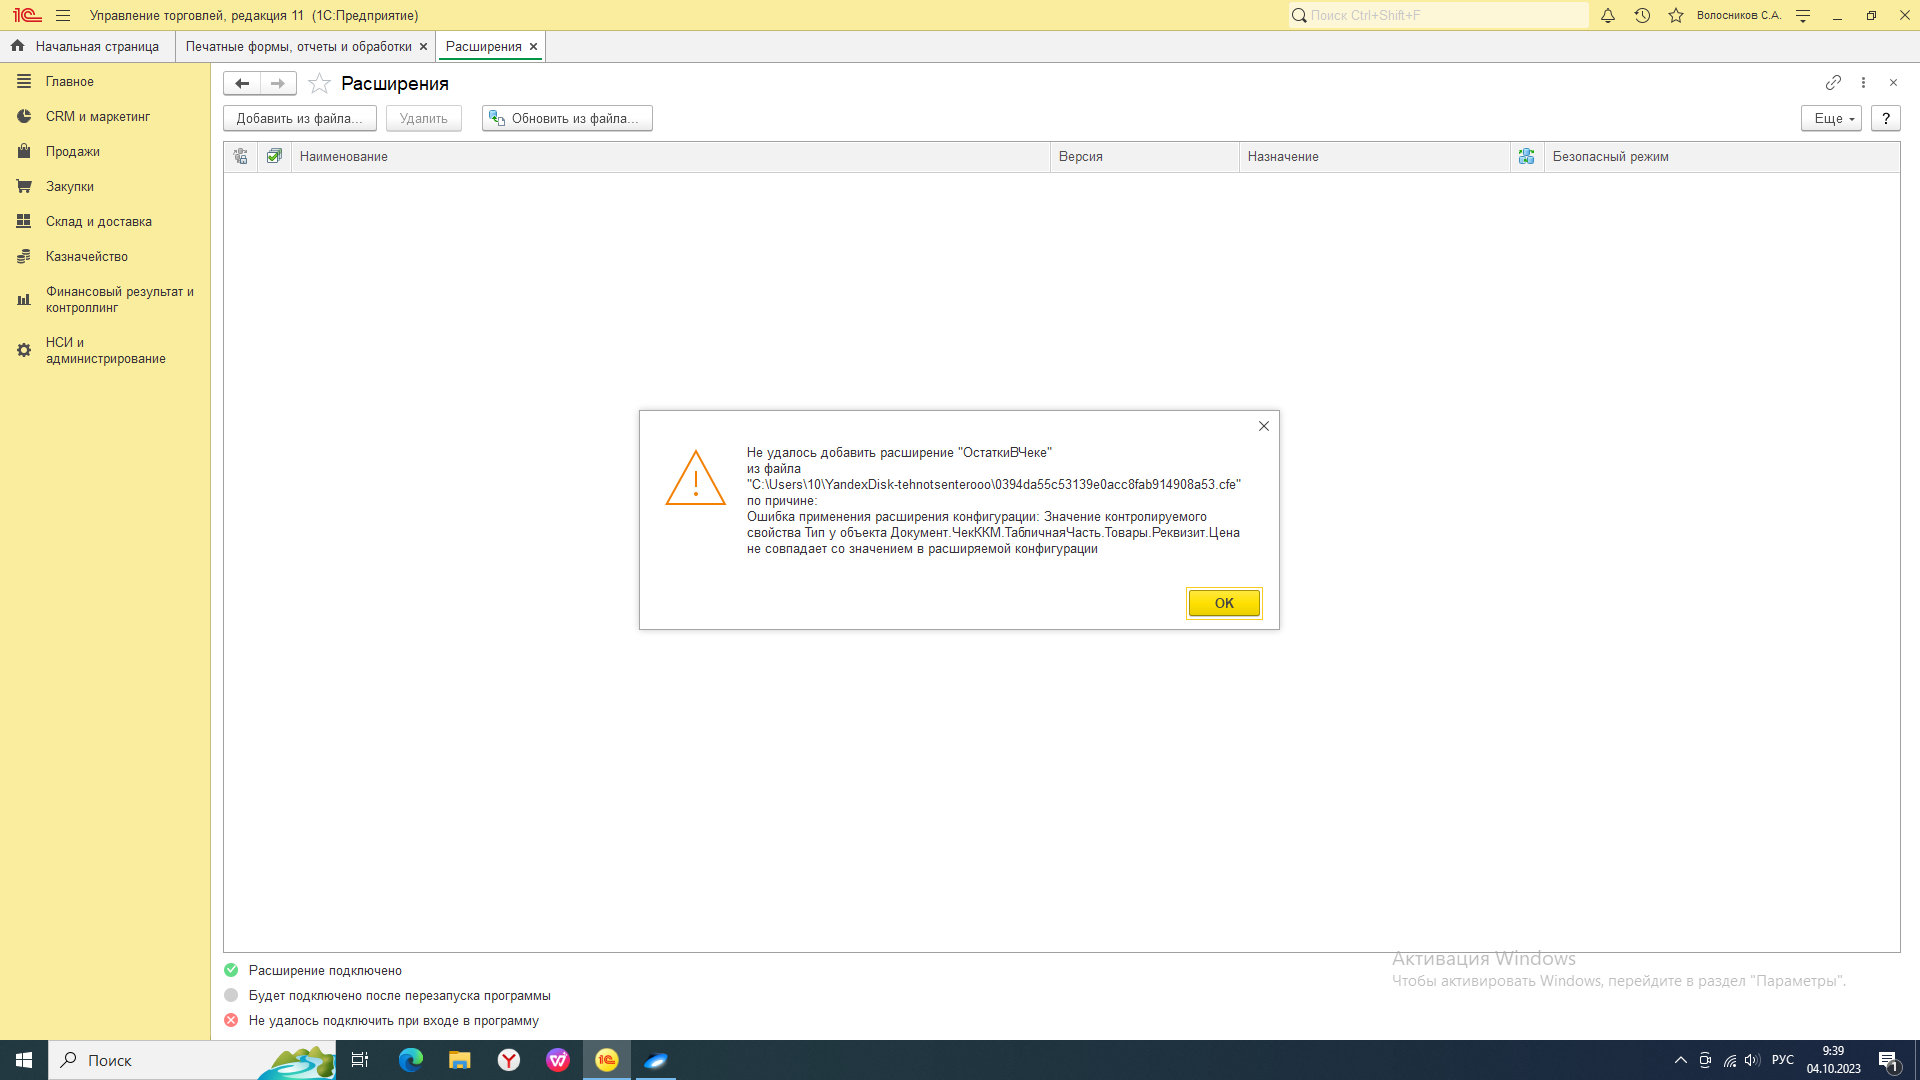Open service settings icon beside user name

click(1803, 15)
